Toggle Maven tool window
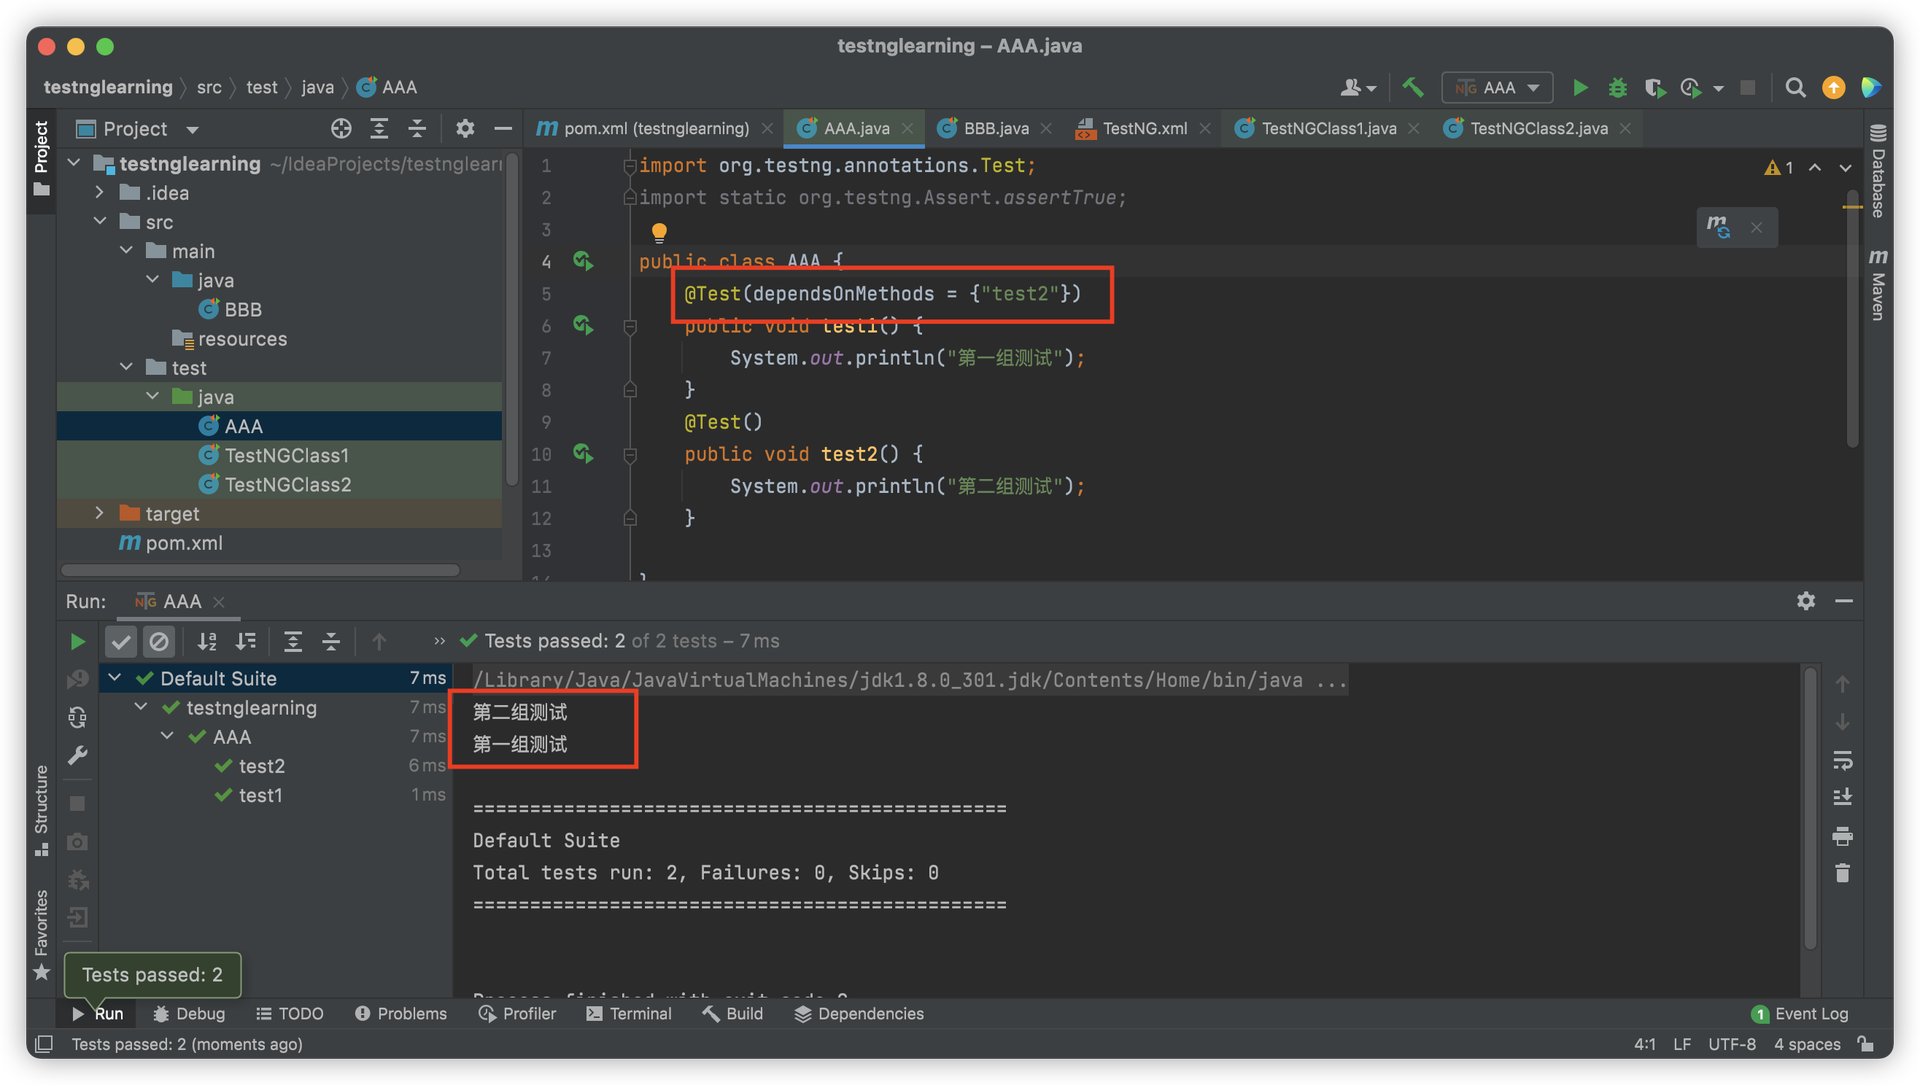 [1878, 284]
